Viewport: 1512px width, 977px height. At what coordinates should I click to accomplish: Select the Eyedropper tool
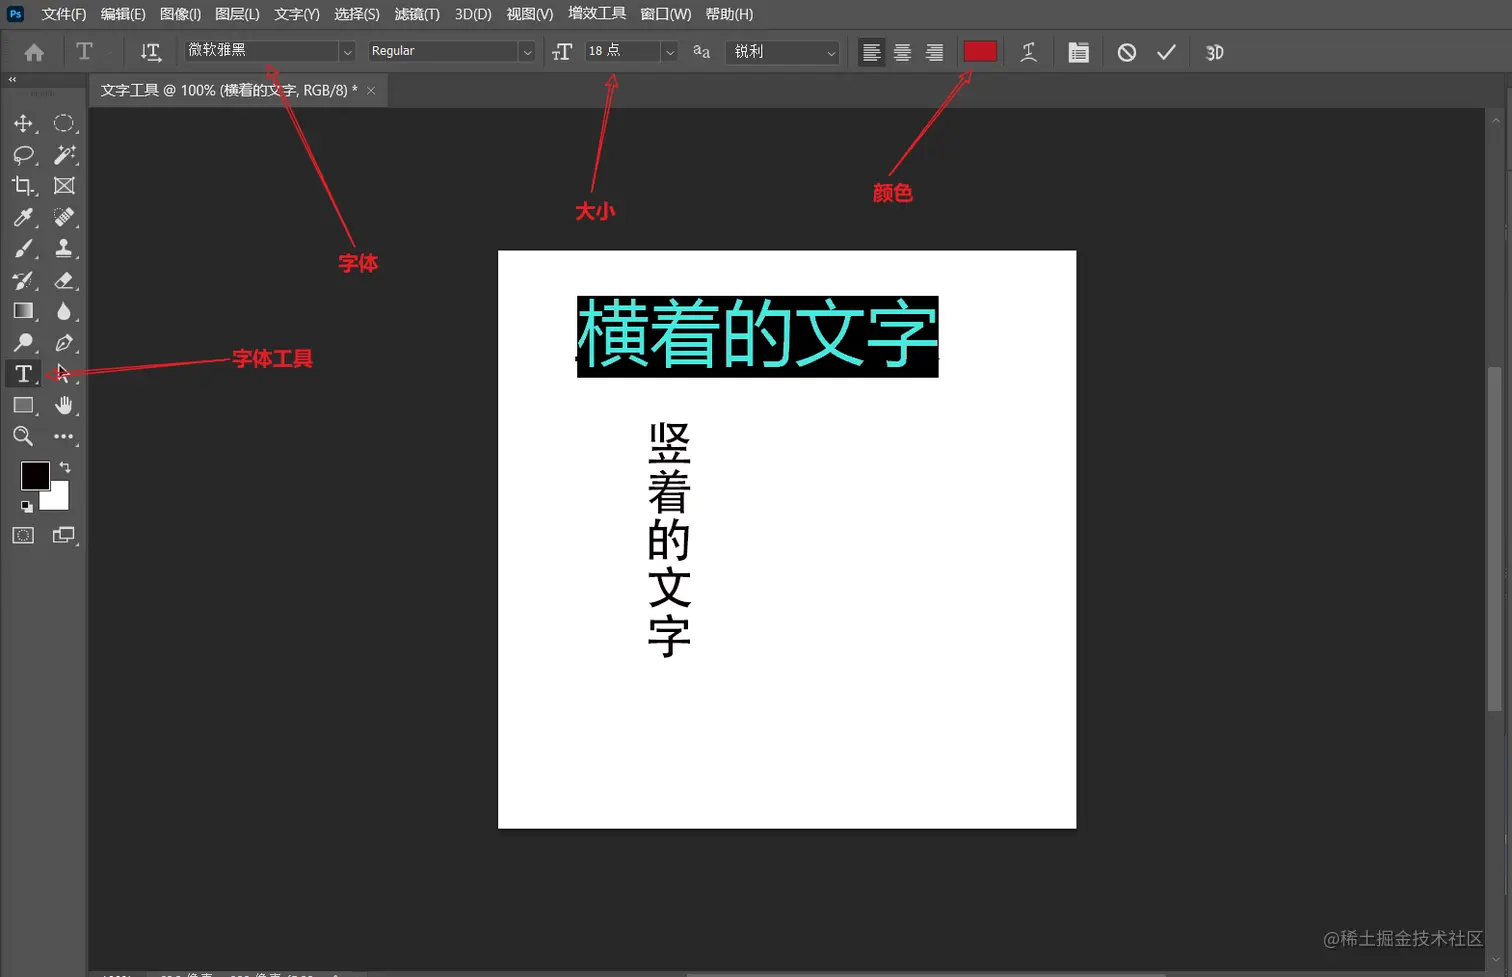23,217
